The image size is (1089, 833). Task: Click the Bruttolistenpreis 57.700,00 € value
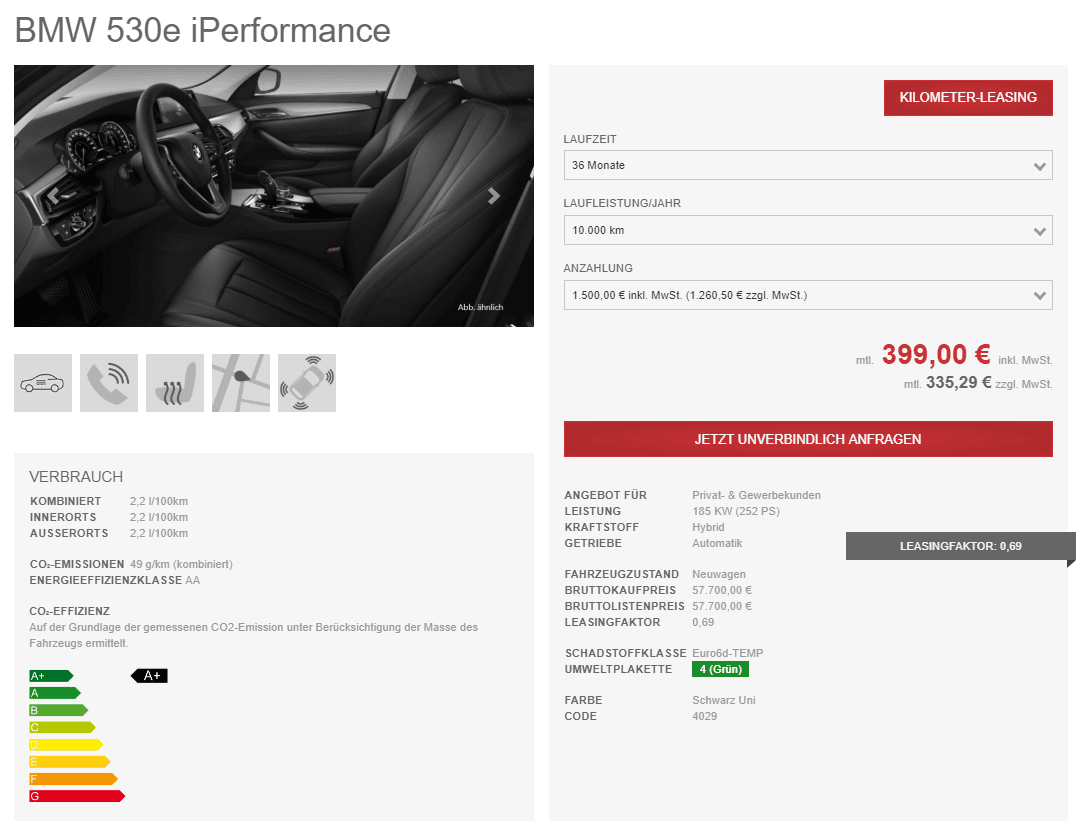click(x=722, y=606)
